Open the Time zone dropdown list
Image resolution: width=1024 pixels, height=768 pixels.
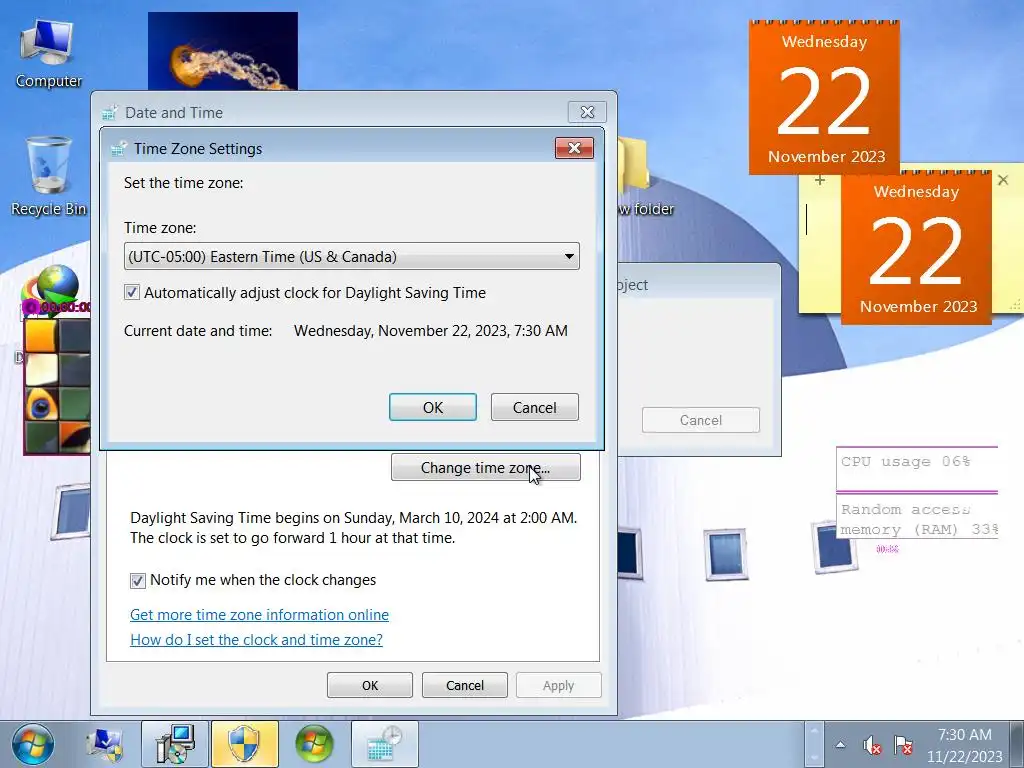[x=351, y=257]
